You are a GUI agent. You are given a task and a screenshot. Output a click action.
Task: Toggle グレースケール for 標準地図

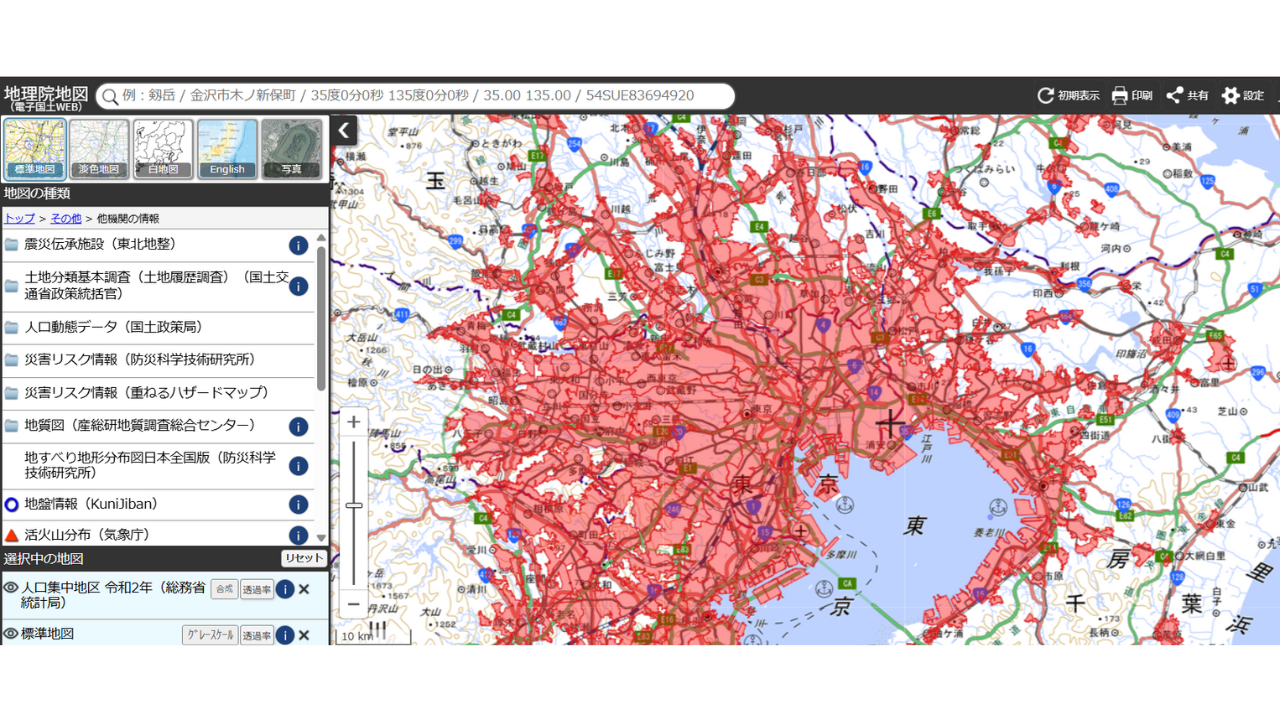(x=210, y=635)
